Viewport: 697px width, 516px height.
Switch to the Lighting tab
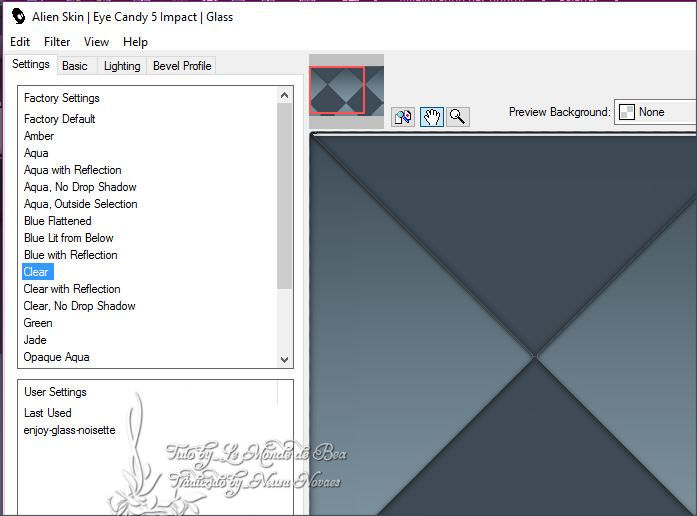point(122,66)
